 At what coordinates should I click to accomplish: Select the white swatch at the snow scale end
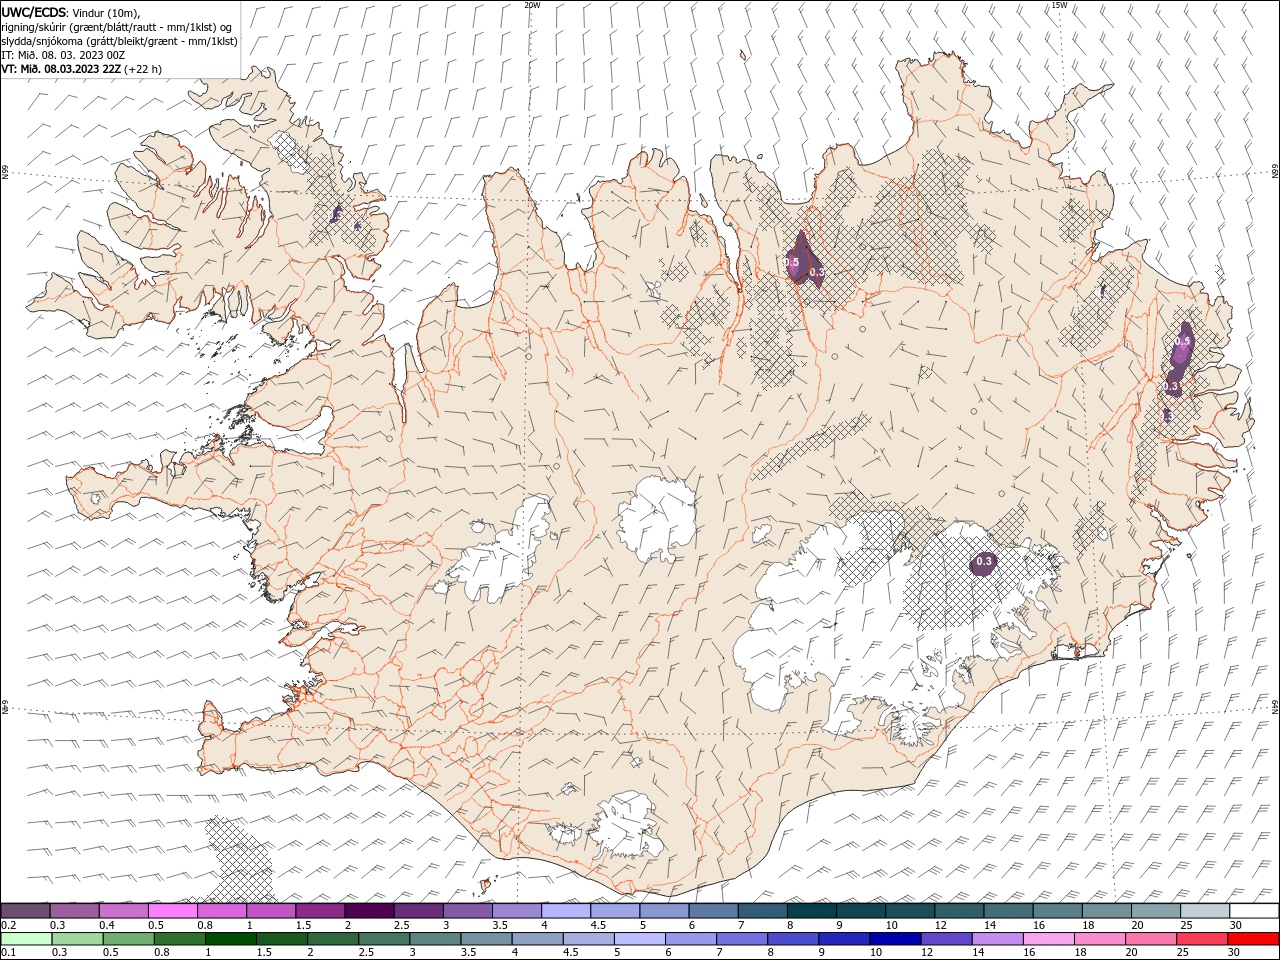[x=1254, y=911]
